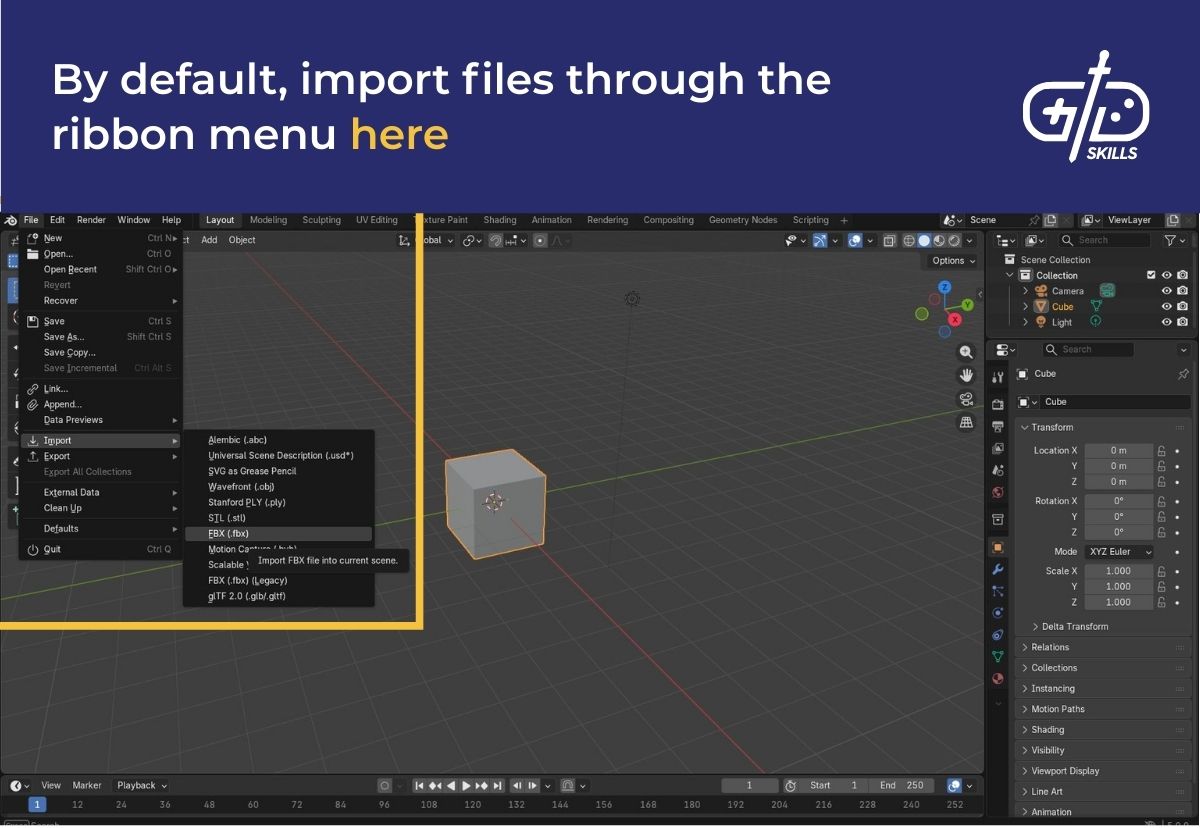Hide the Light object in viewport

[x=1166, y=322]
